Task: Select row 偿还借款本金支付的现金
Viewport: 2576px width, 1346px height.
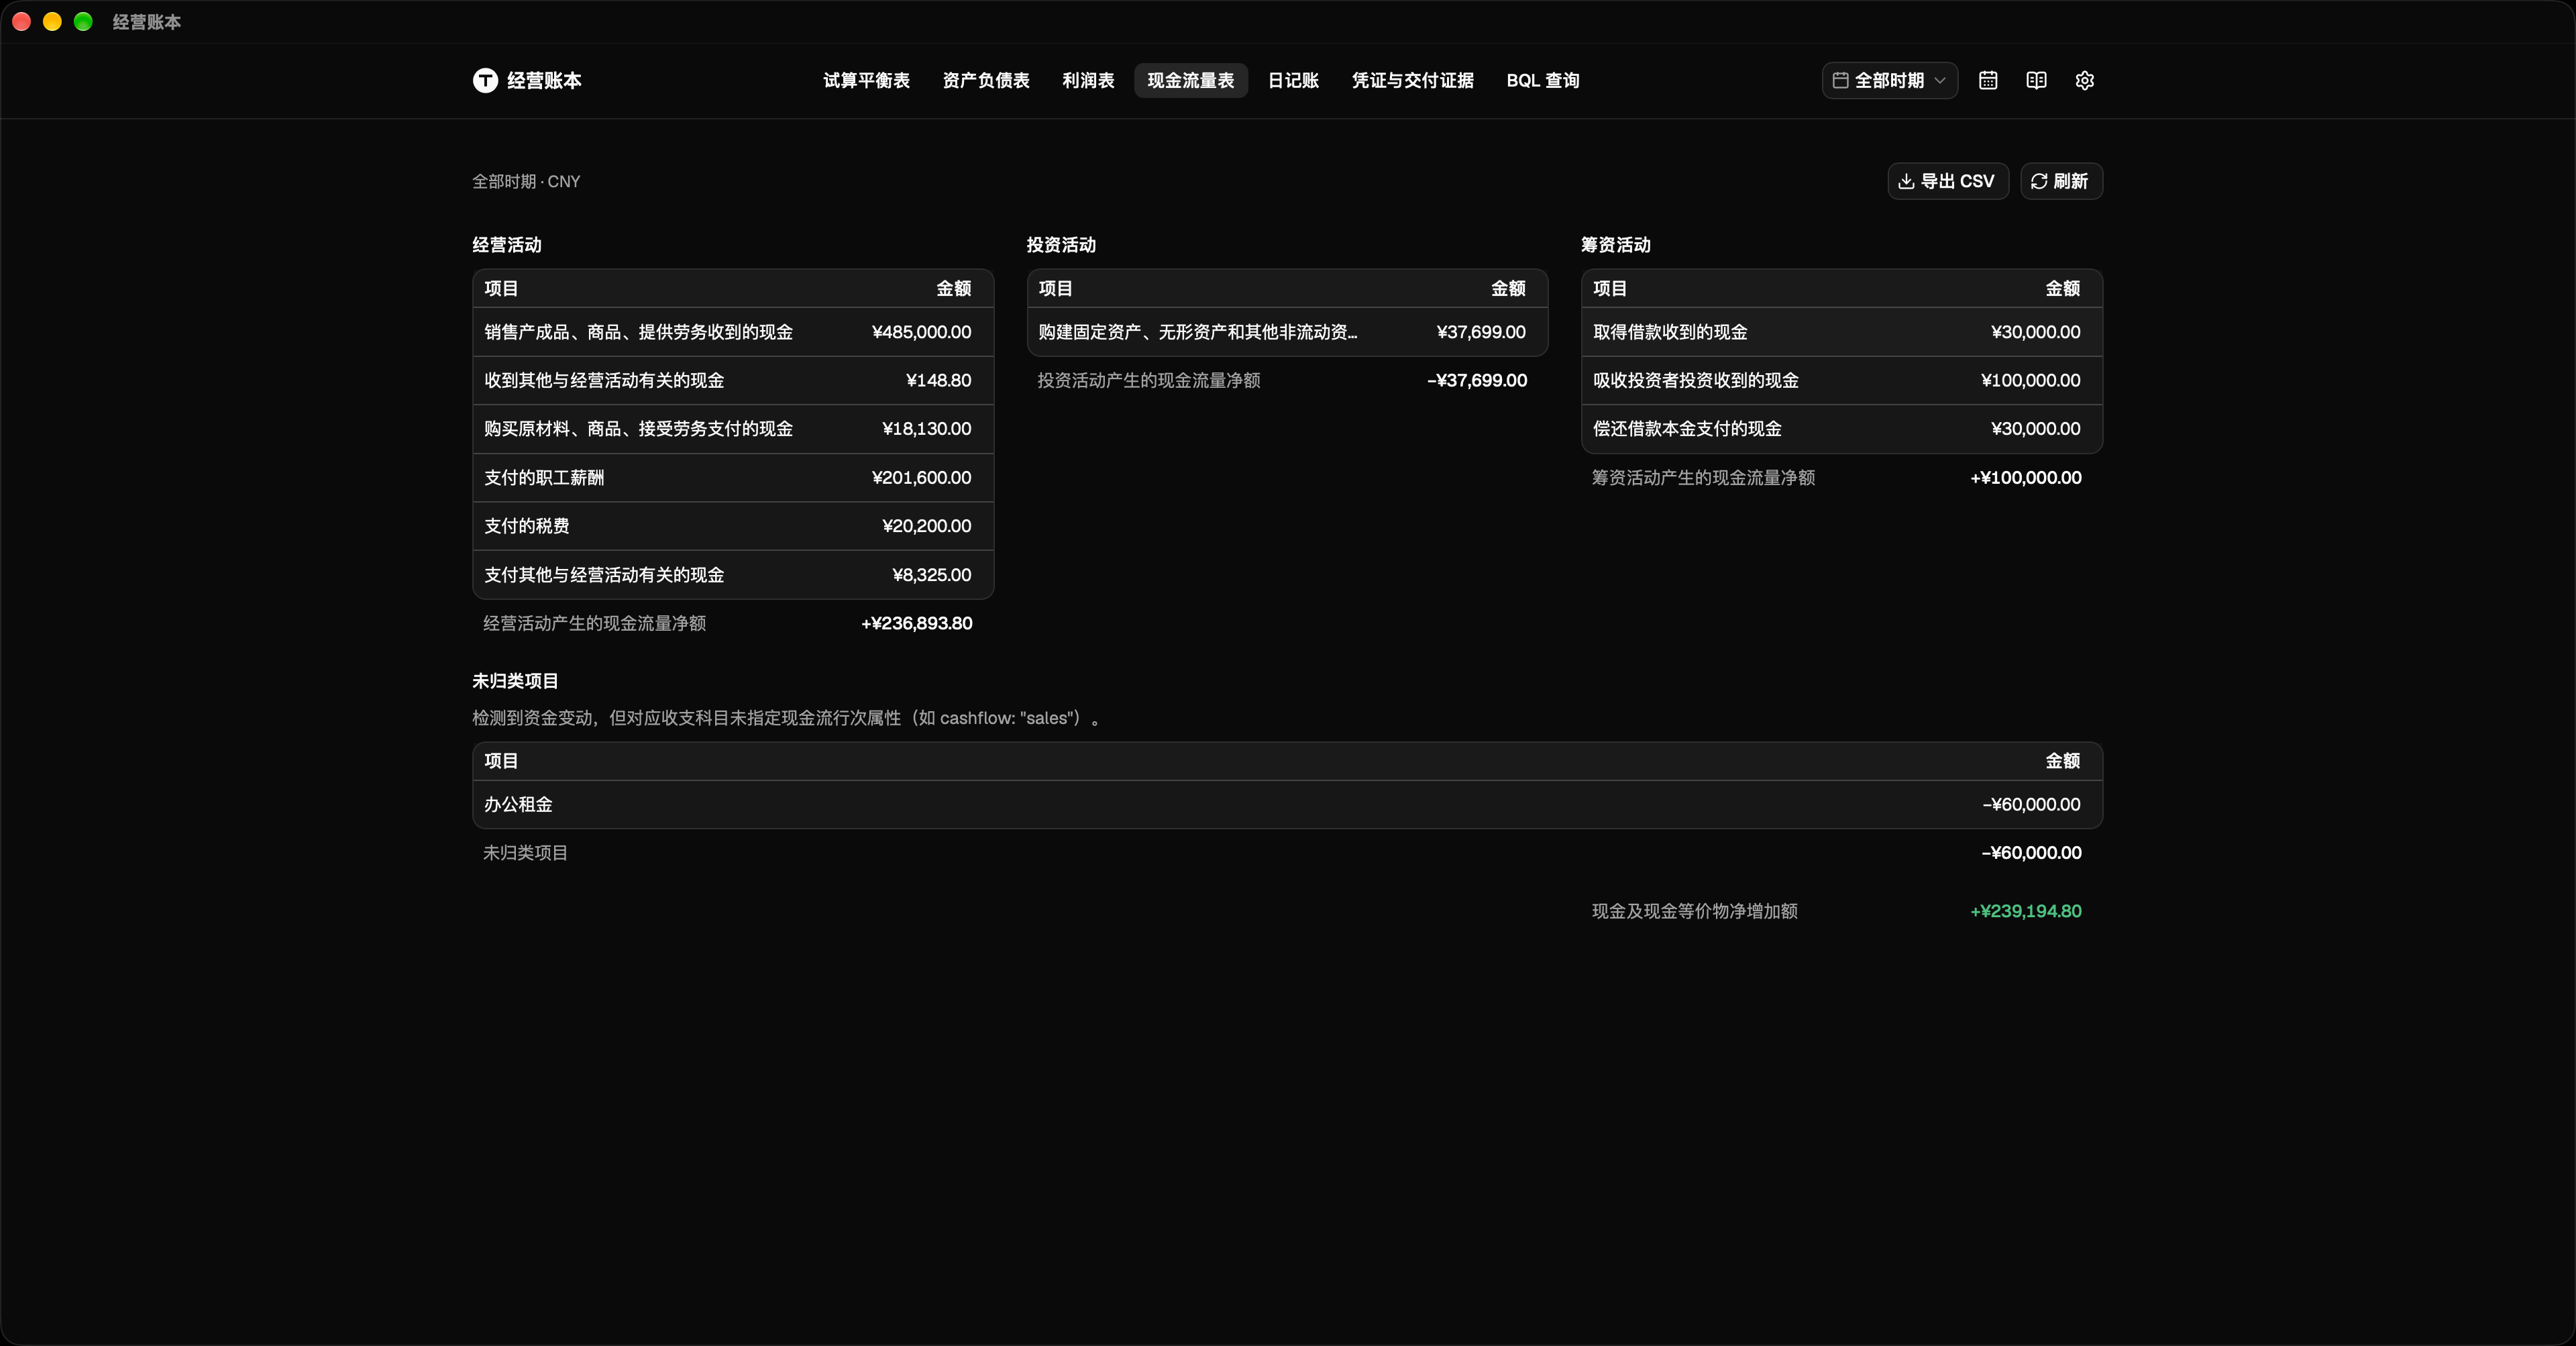Action: [1841, 429]
